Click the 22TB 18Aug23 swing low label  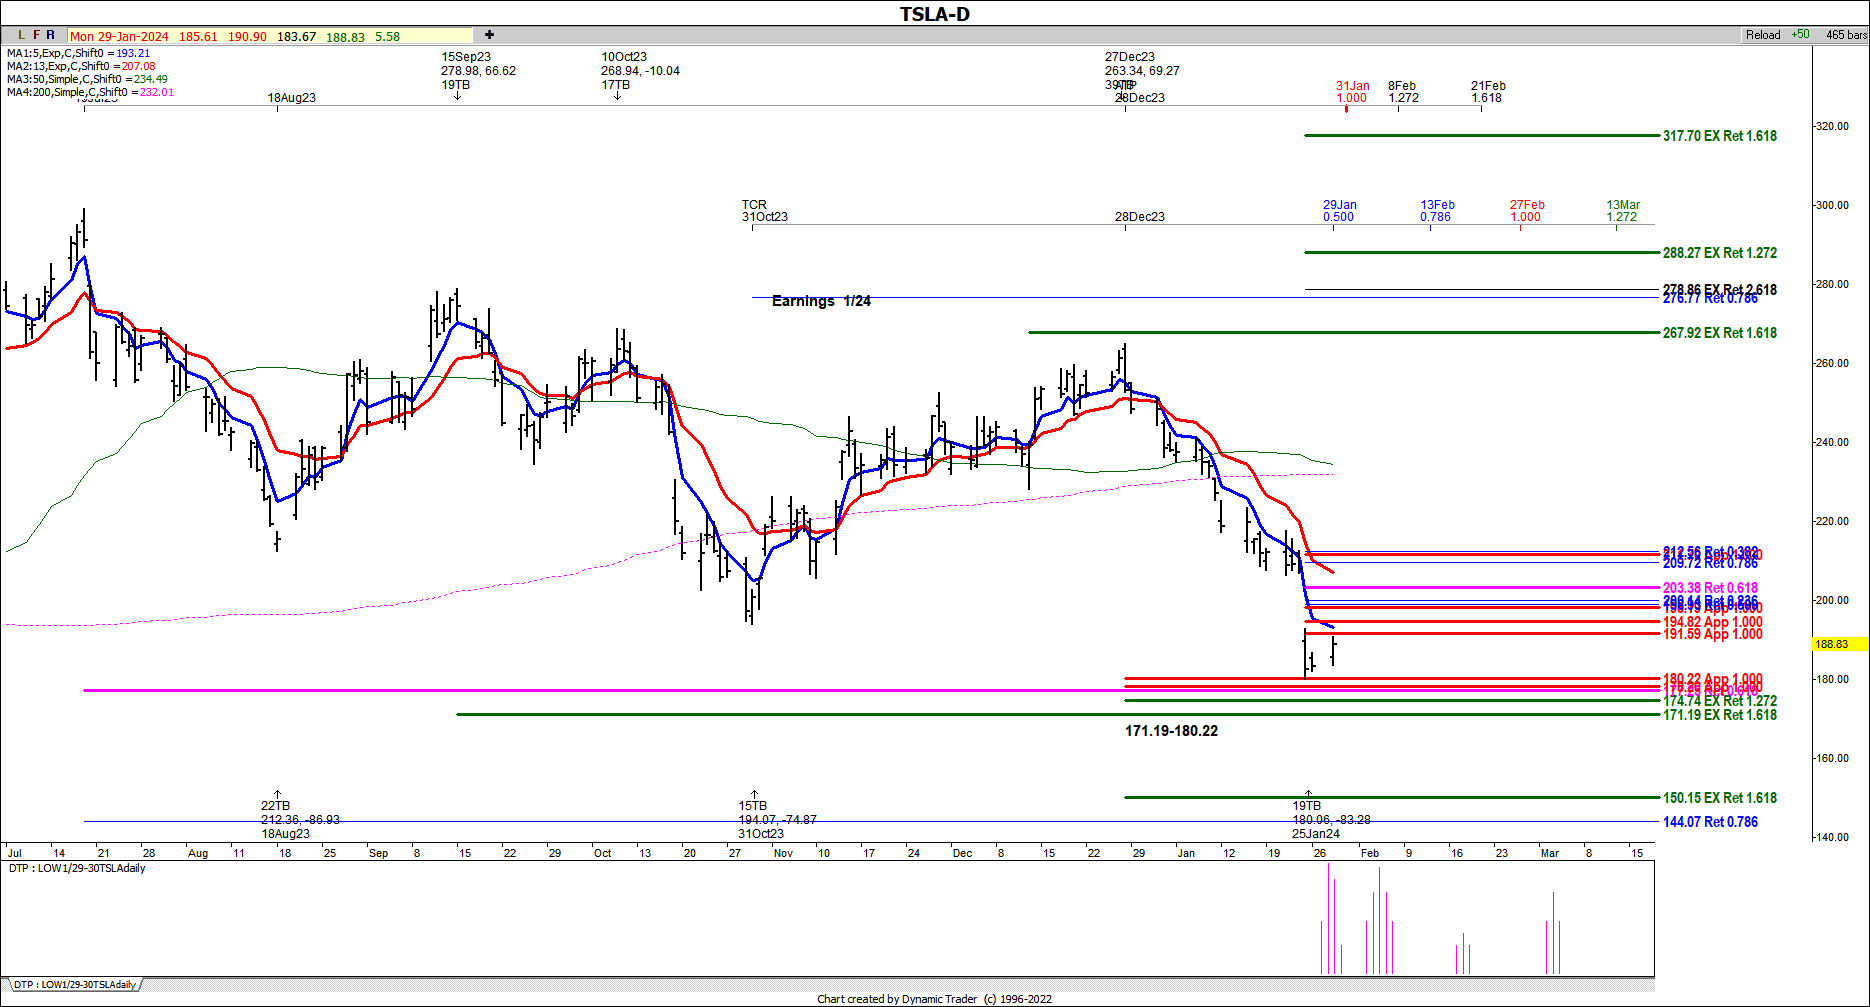point(300,820)
